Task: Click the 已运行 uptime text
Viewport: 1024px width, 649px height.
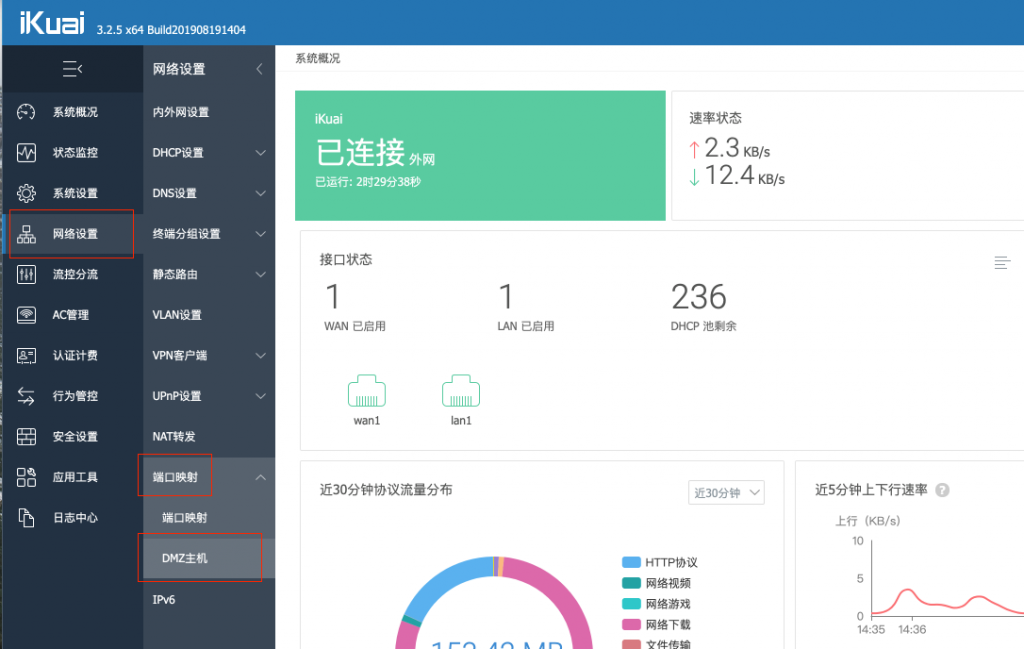Action: point(368,182)
